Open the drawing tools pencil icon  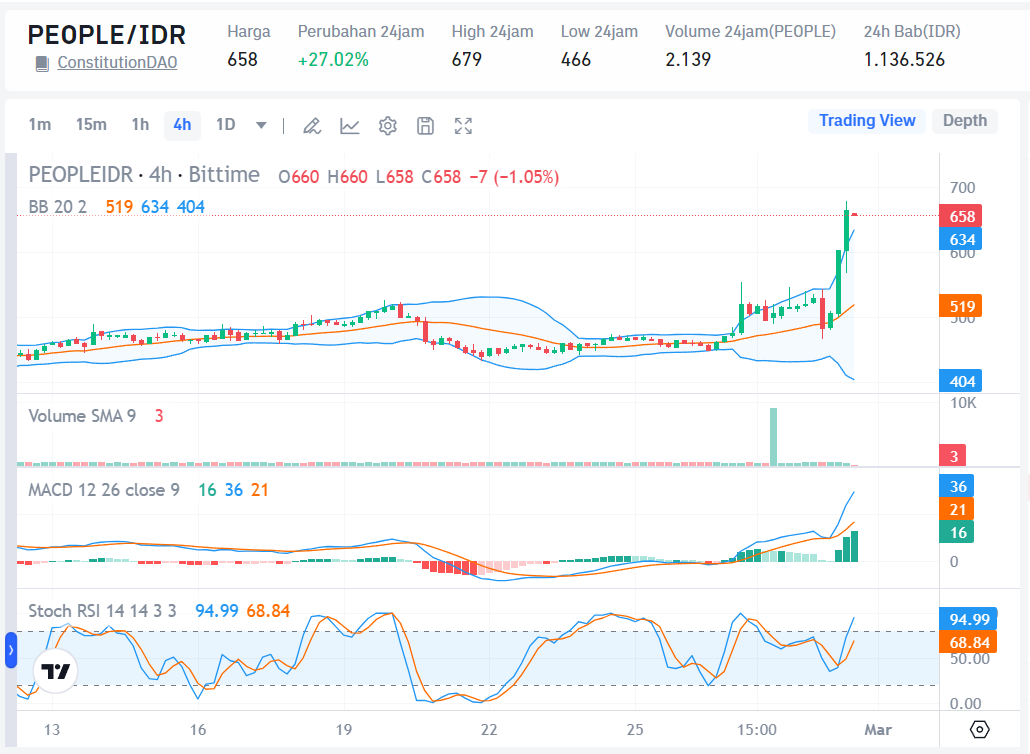(312, 125)
